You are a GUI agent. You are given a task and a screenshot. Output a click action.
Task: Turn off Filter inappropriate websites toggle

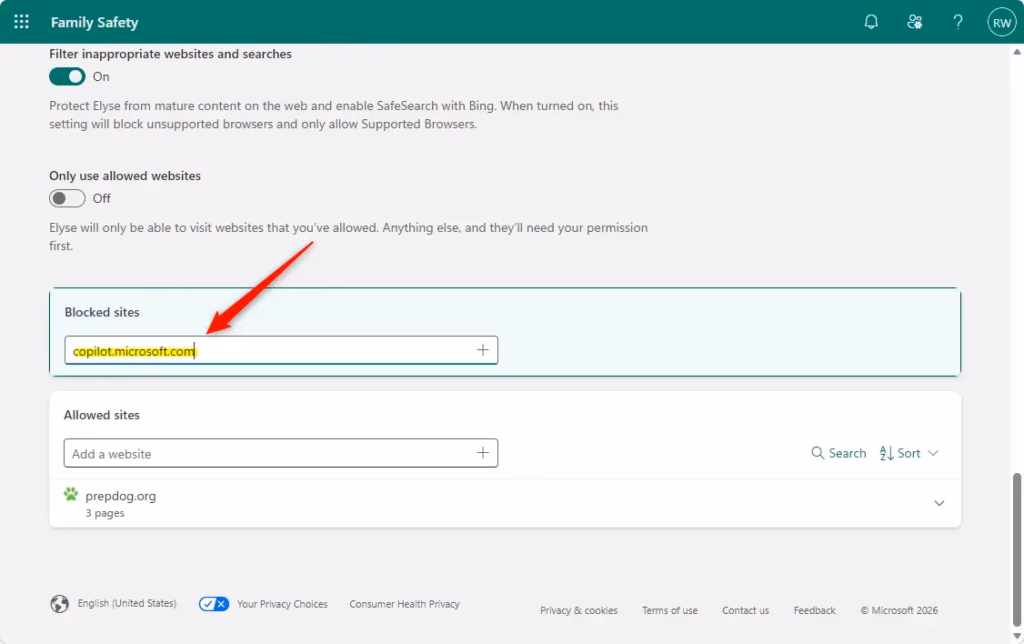click(67, 76)
